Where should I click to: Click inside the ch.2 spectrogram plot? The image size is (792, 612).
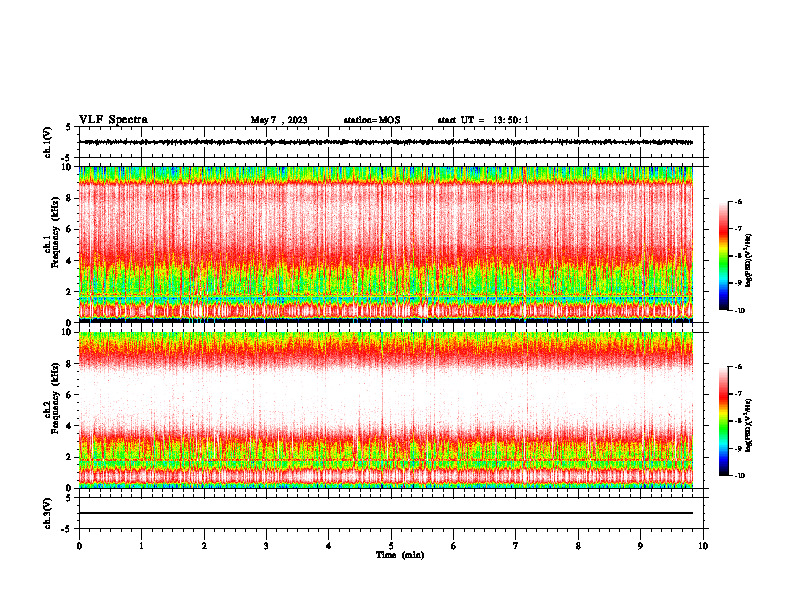[x=386, y=410]
